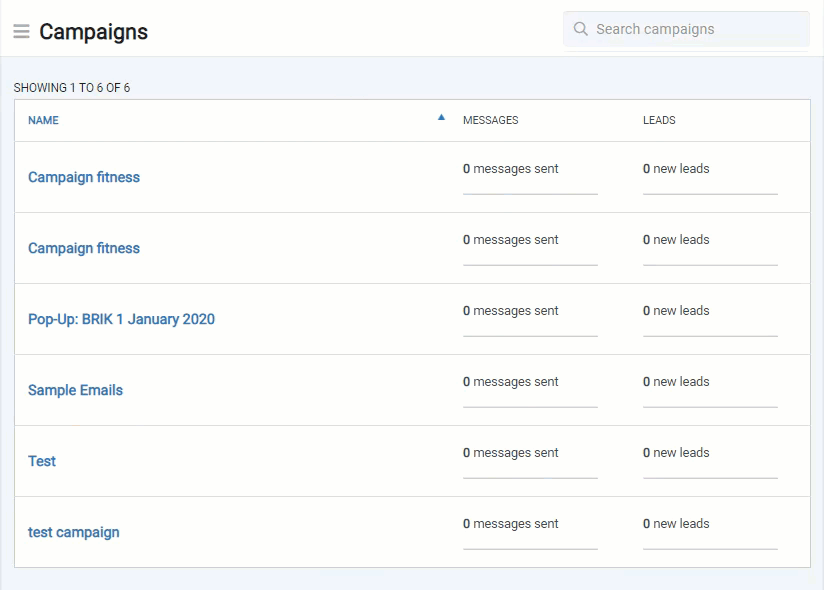
Task: Click new leads progress bar for Test
Action: click(710, 478)
